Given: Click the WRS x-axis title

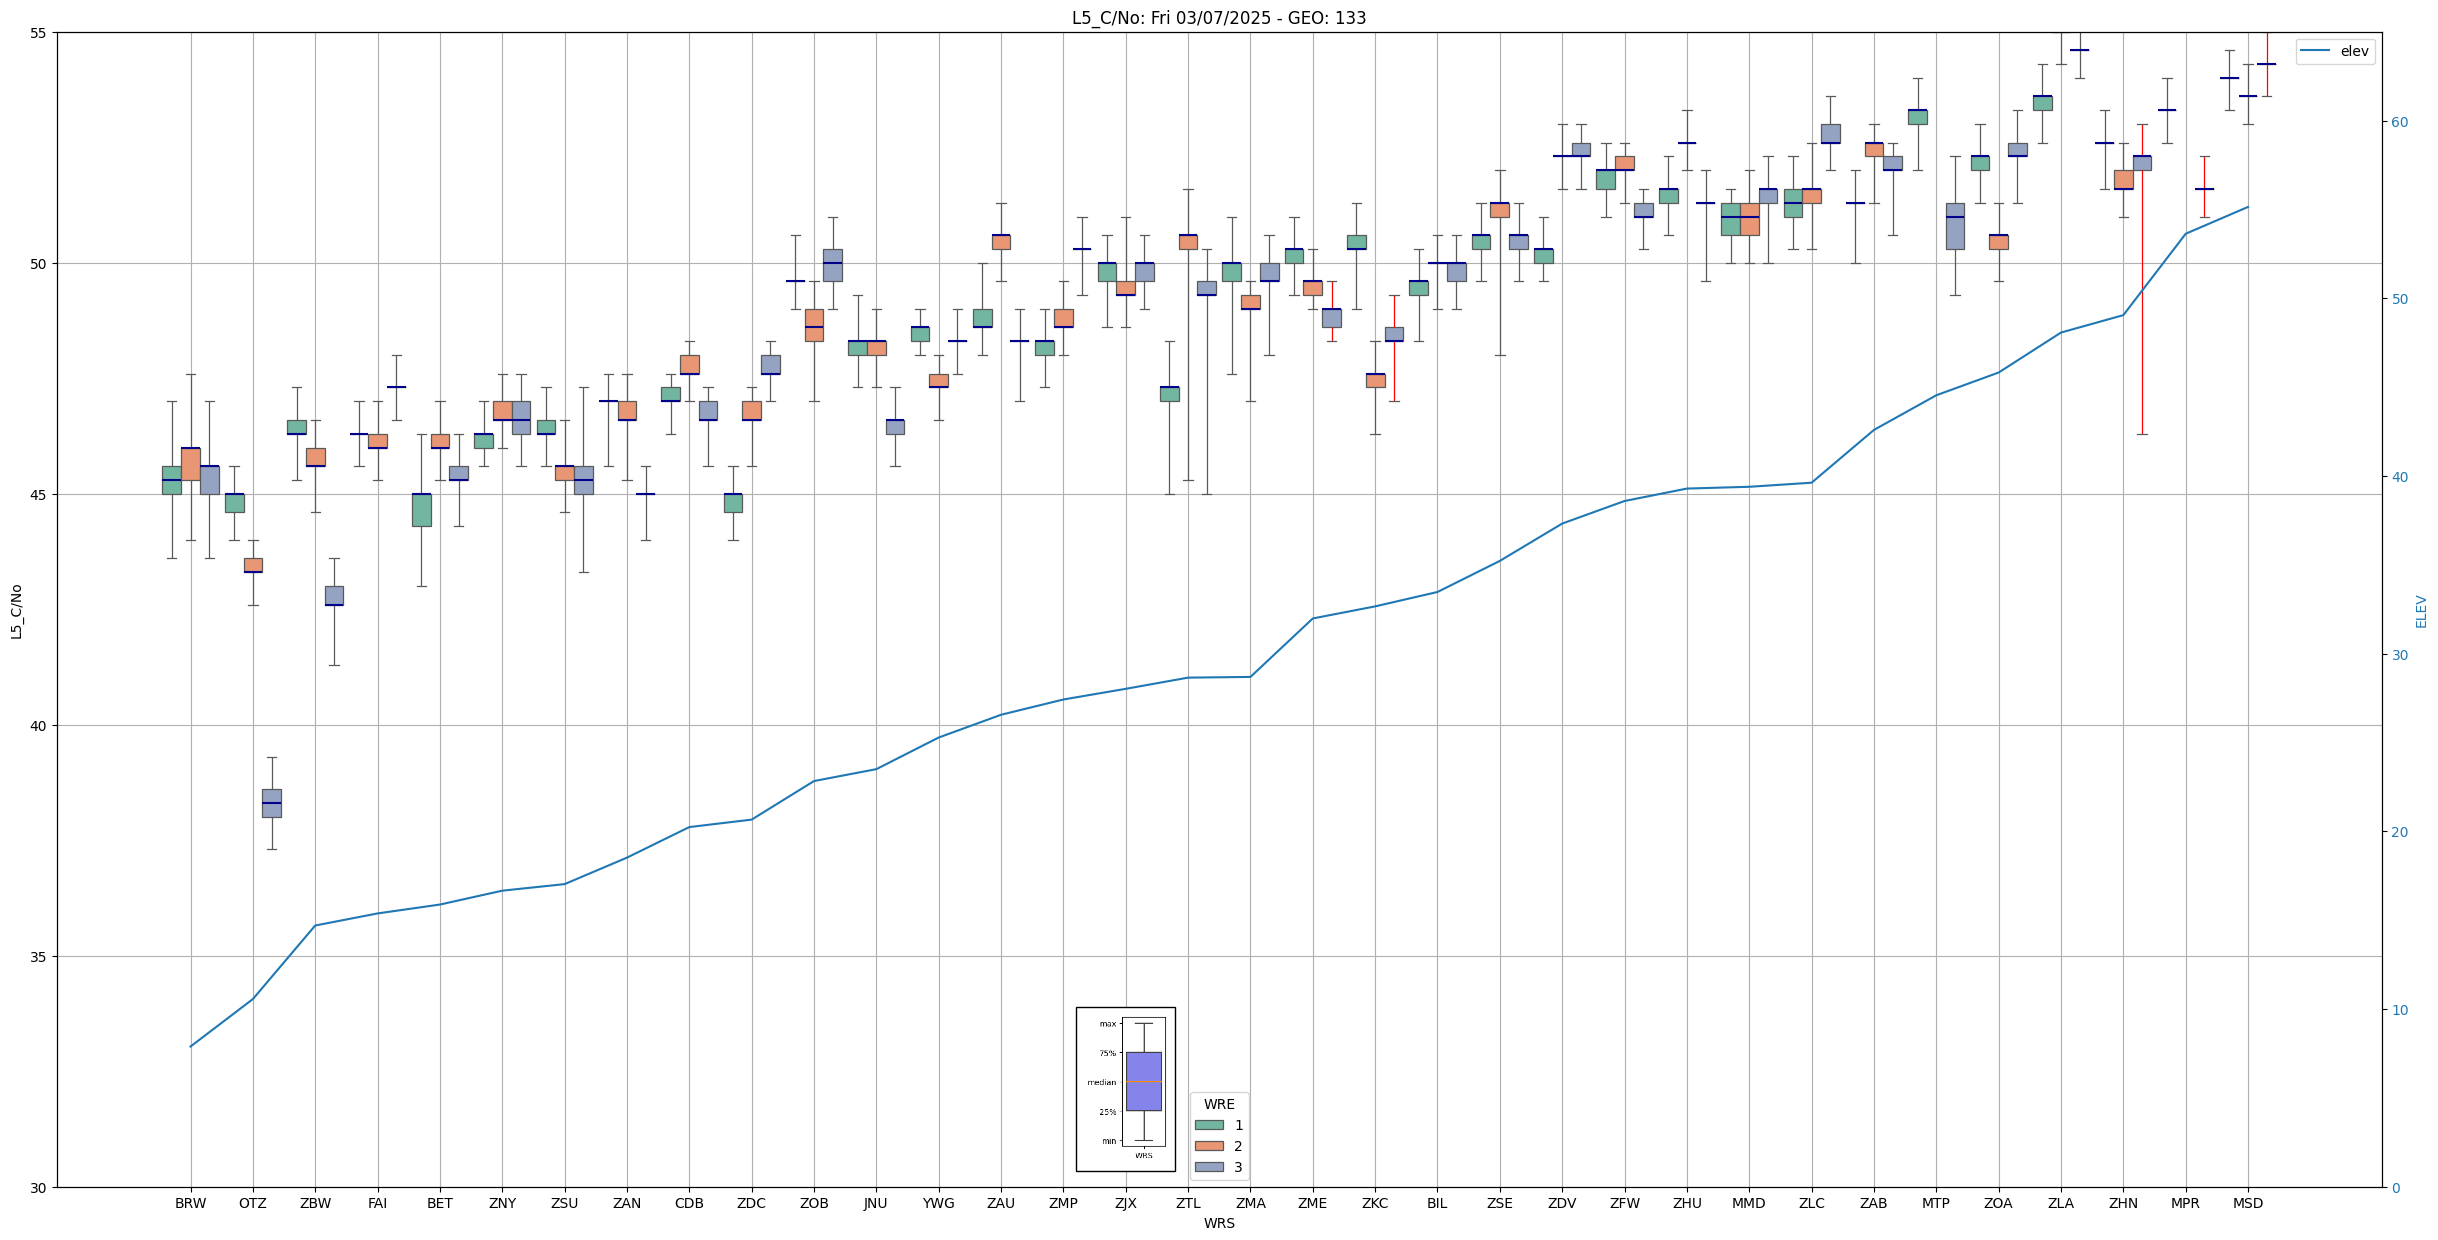Looking at the screenshot, I should [1218, 1223].
